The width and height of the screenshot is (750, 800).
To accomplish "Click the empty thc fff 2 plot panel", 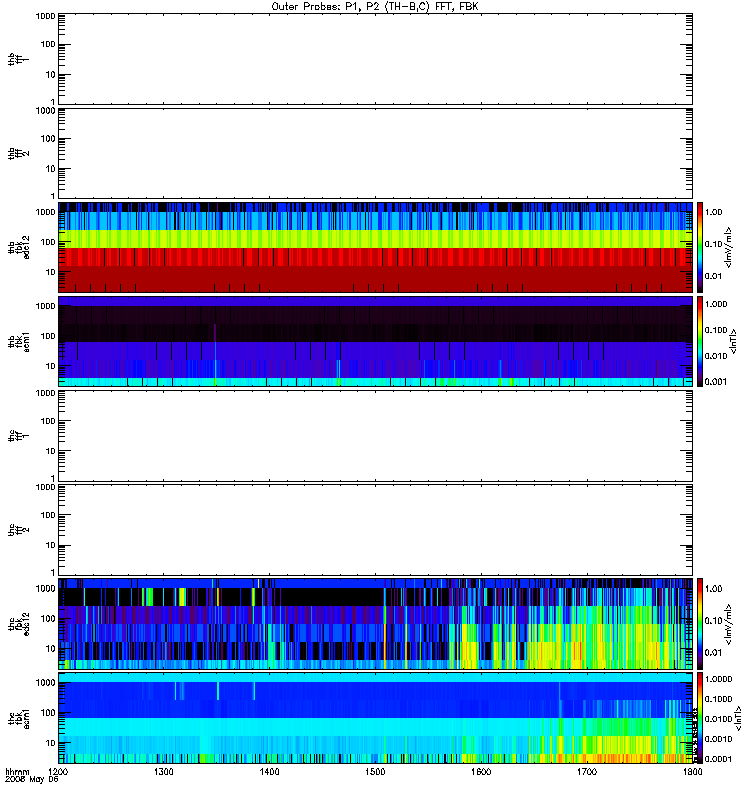I will click(376, 530).
